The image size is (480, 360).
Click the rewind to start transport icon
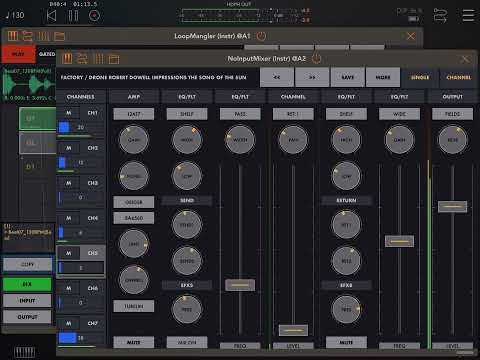pos(51,16)
